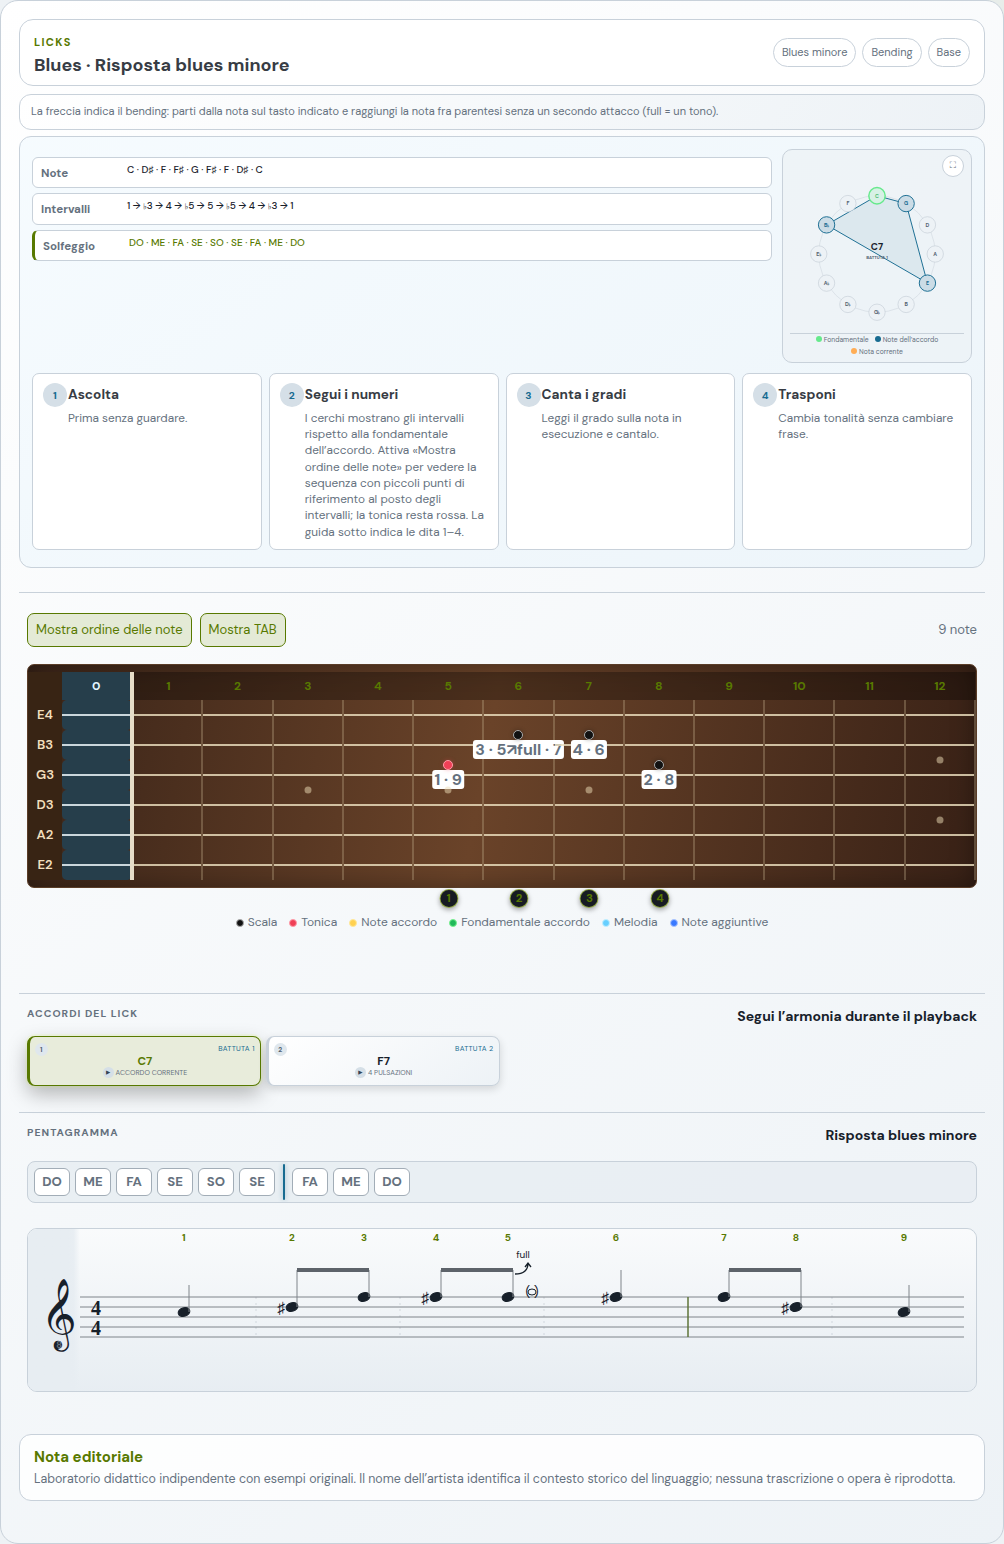This screenshot has width=1004, height=1544.
Task: Click the Melodia legend entry
Action: pos(630,923)
